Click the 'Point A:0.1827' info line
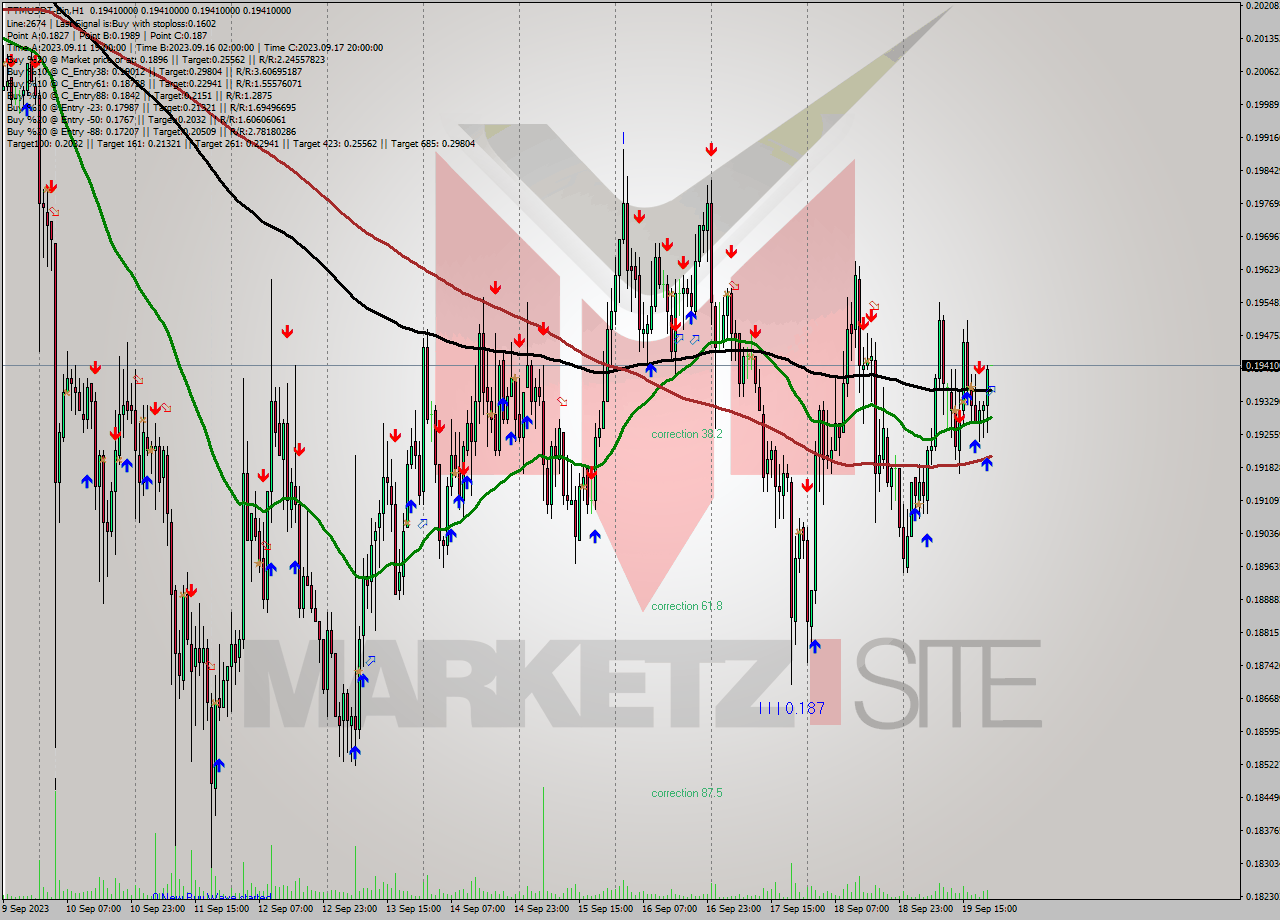The image size is (1280, 920). [107, 35]
